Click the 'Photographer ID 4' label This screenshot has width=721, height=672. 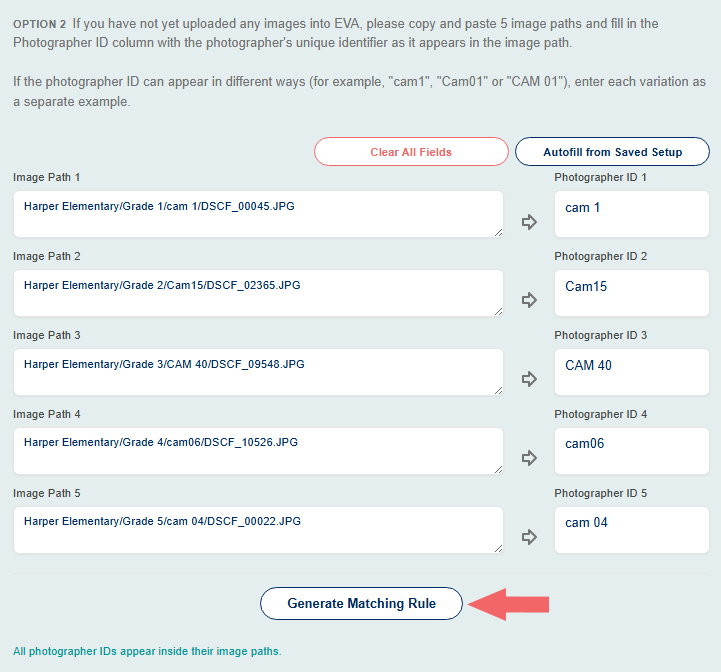(x=600, y=414)
